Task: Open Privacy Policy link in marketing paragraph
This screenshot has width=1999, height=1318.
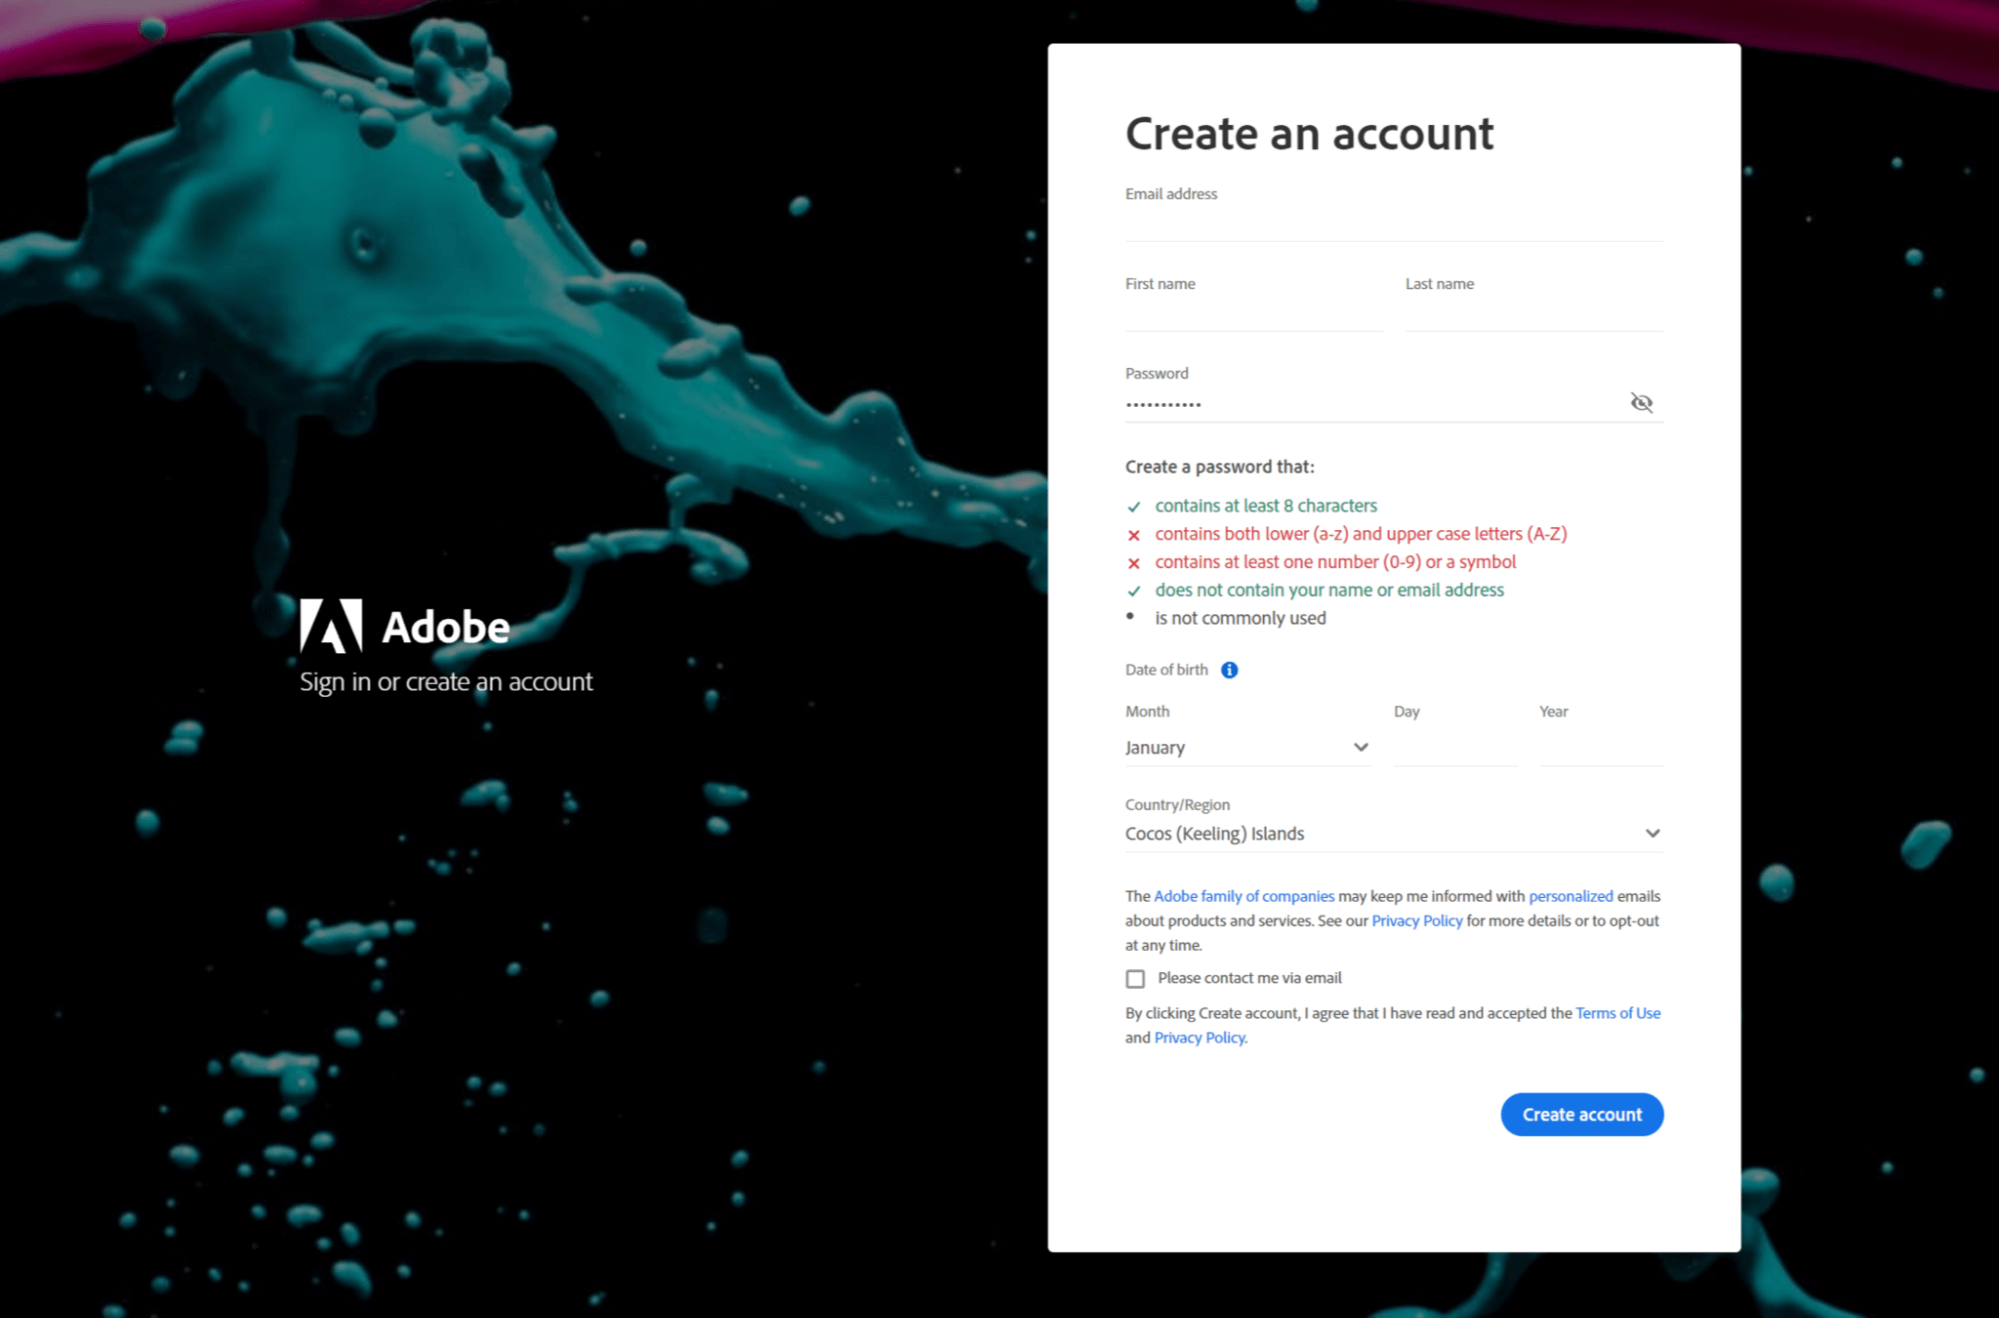Action: 1416,921
